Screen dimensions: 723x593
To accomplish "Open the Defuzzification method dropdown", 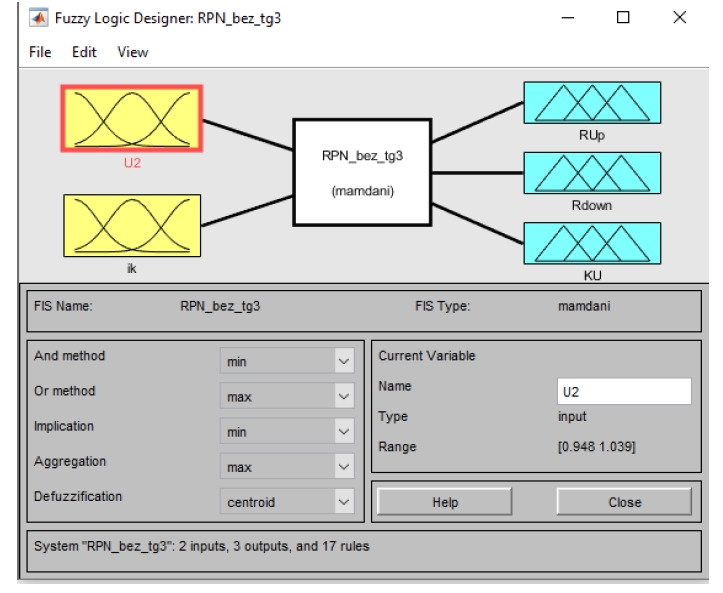I will click(x=287, y=500).
